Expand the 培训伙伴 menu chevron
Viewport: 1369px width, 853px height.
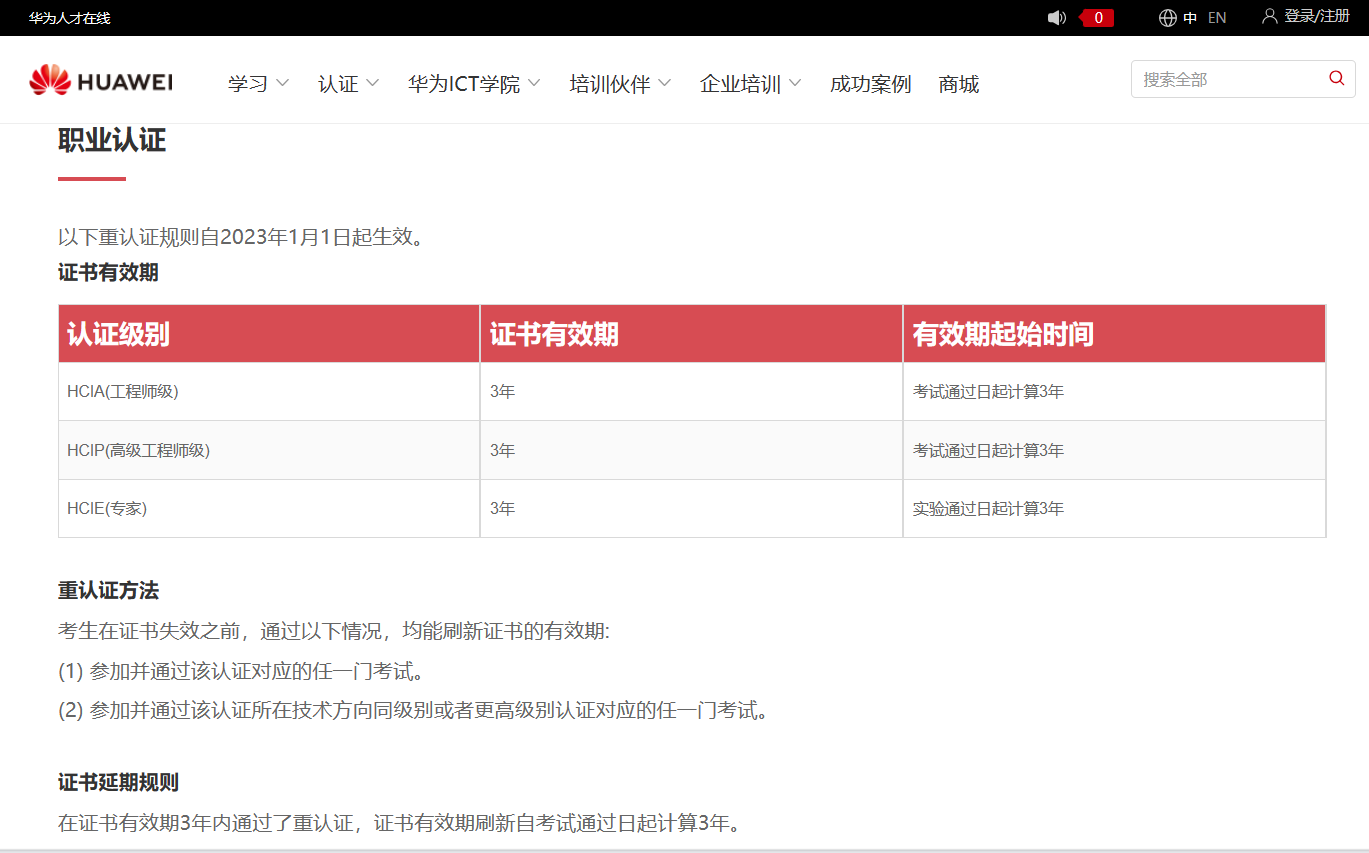(x=664, y=83)
